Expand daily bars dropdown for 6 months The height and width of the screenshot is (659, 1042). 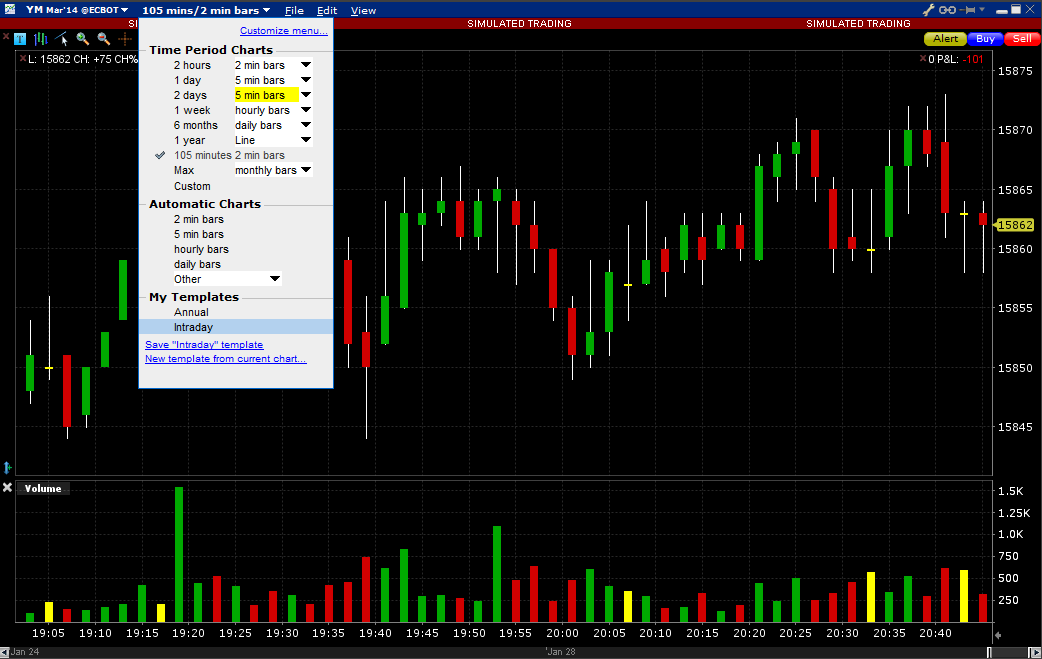[x=306, y=125]
